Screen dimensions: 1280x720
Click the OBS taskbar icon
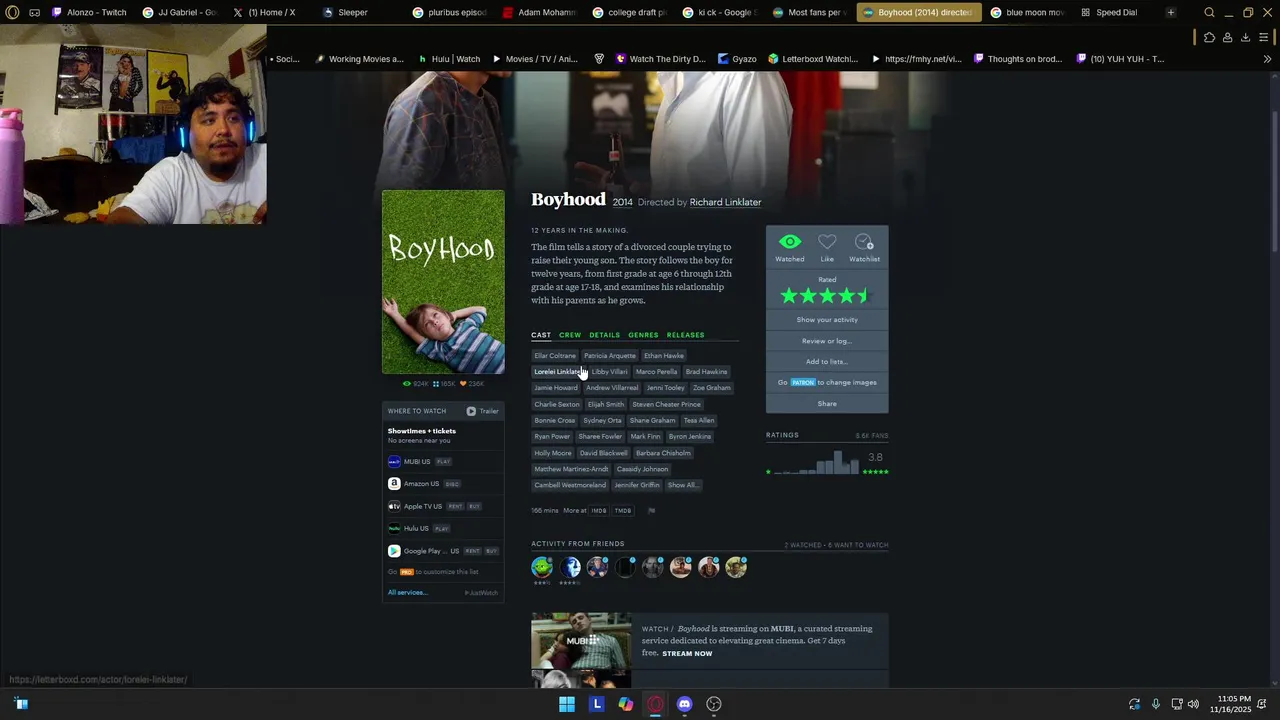click(714, 704)
